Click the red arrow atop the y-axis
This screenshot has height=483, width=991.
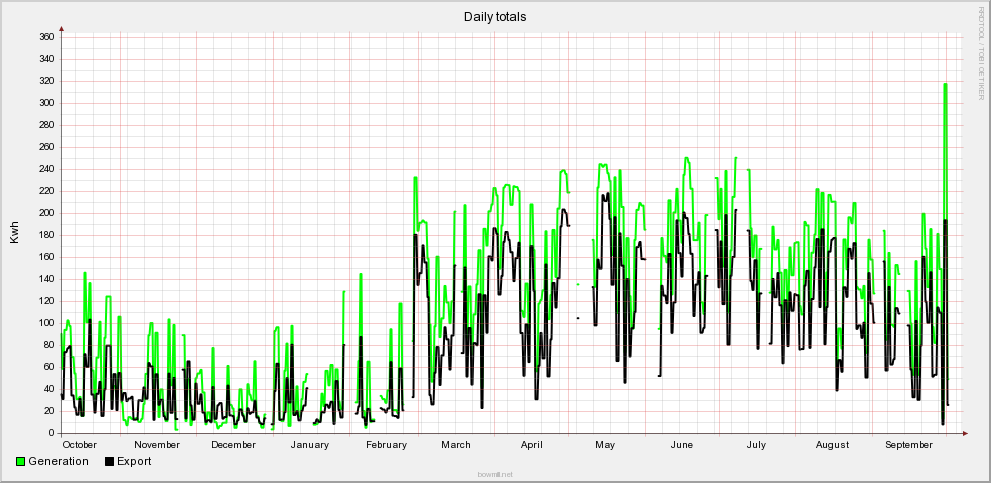(62, 29)
